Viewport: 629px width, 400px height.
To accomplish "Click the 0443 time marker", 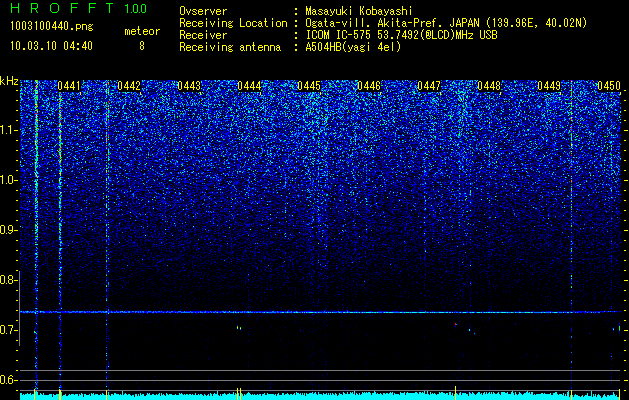I will click(x=189, y=86).
